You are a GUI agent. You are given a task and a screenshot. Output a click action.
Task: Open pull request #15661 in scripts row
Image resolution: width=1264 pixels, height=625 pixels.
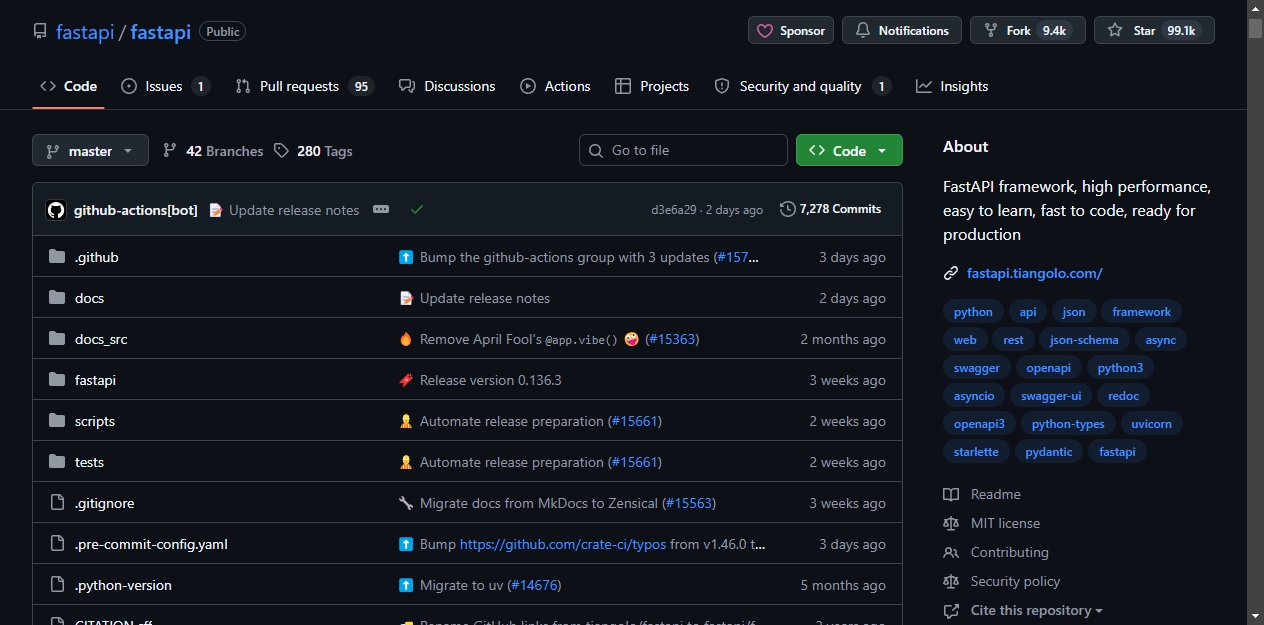point(635,421)
